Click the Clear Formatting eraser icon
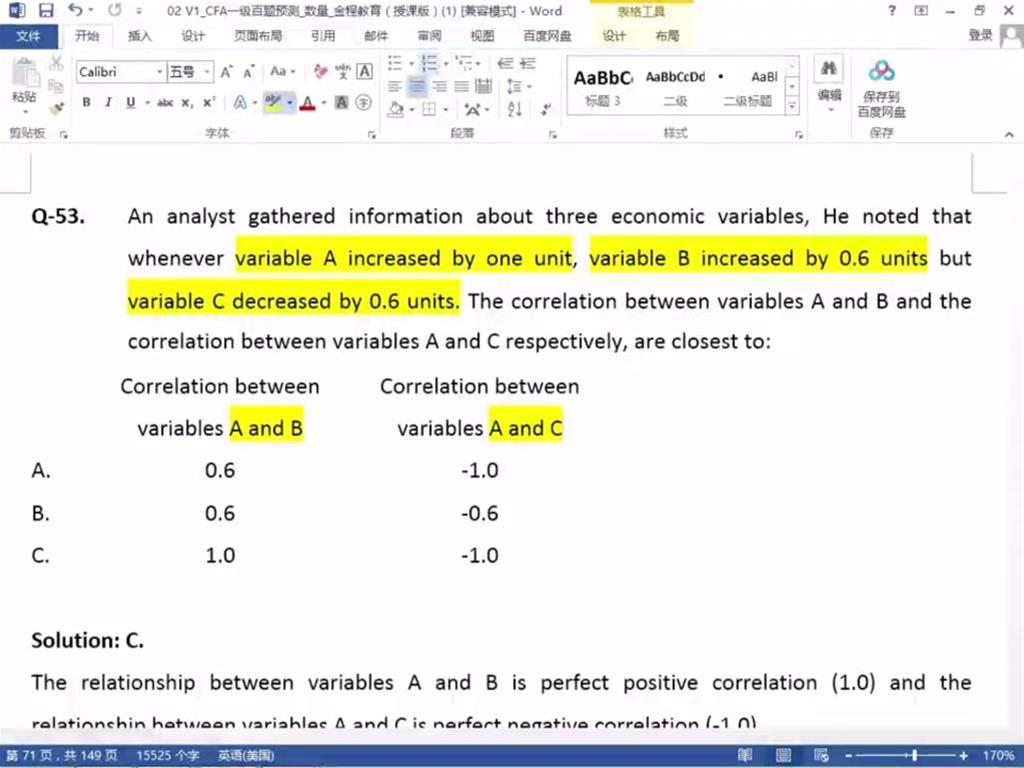 [x=321, y=72]
